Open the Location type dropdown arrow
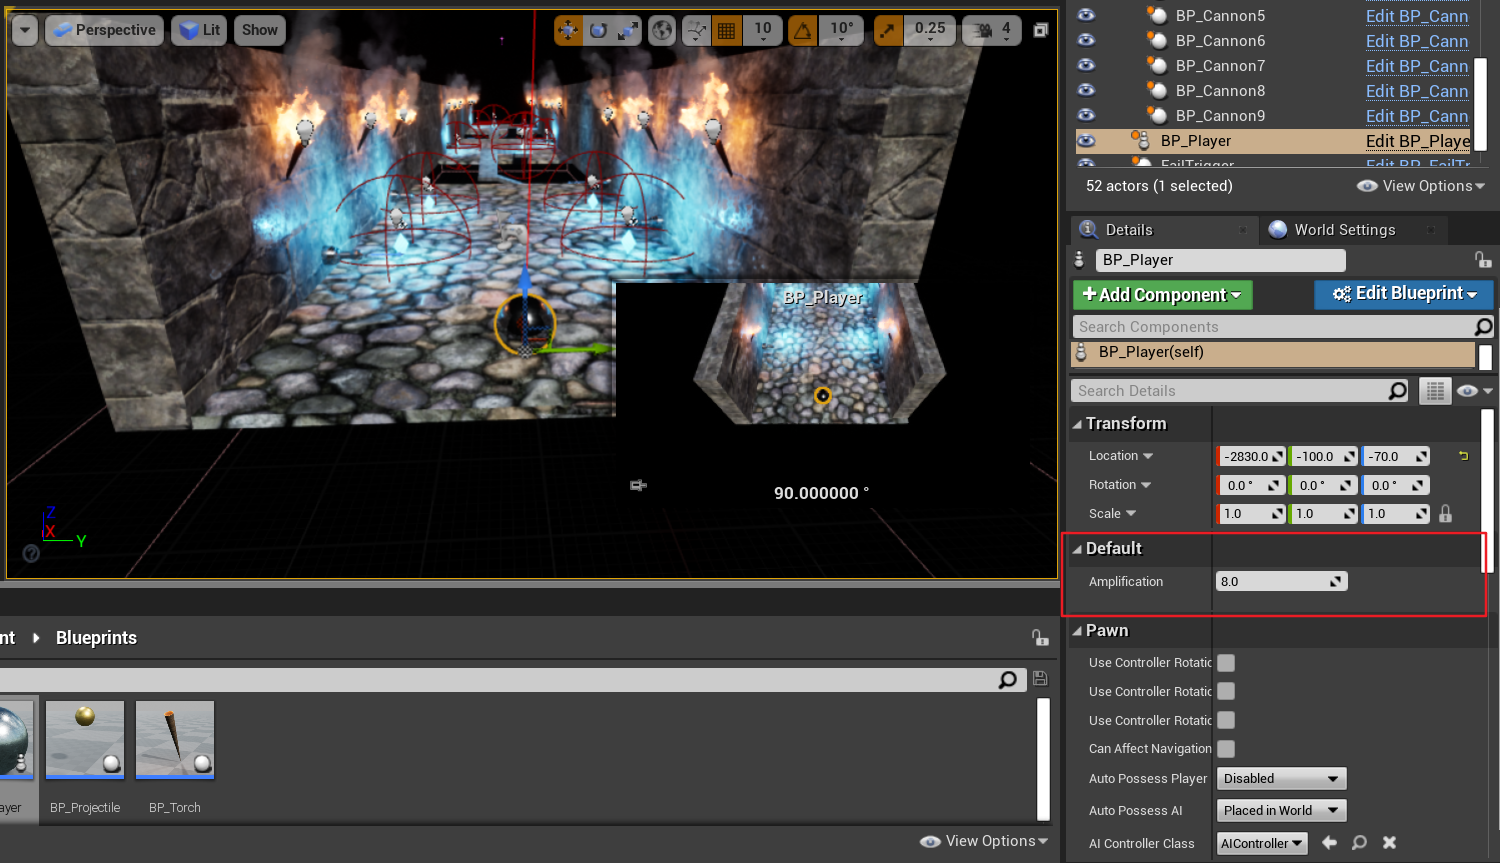This screenshot has width=1500, height=863. pyautogui.click(x=1148, y=456)
